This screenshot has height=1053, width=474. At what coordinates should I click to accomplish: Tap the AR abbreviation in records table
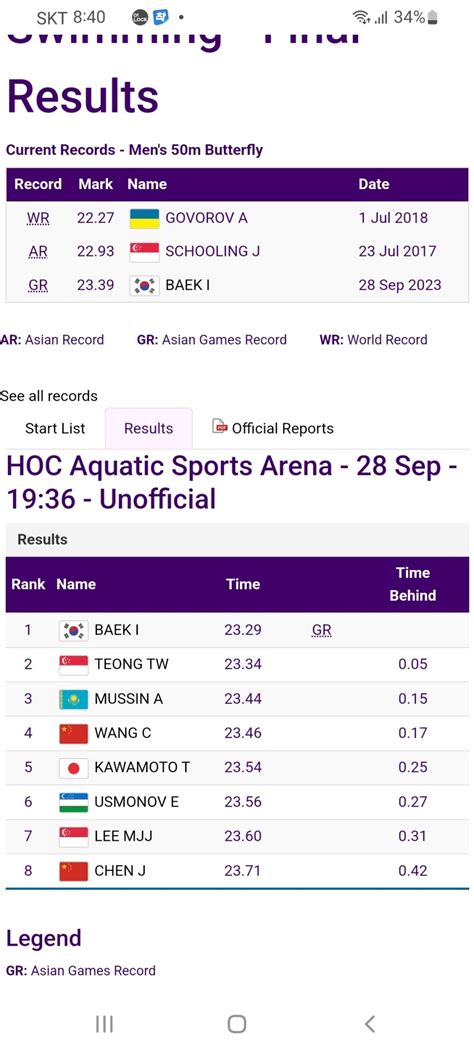(x=38, y=252)
